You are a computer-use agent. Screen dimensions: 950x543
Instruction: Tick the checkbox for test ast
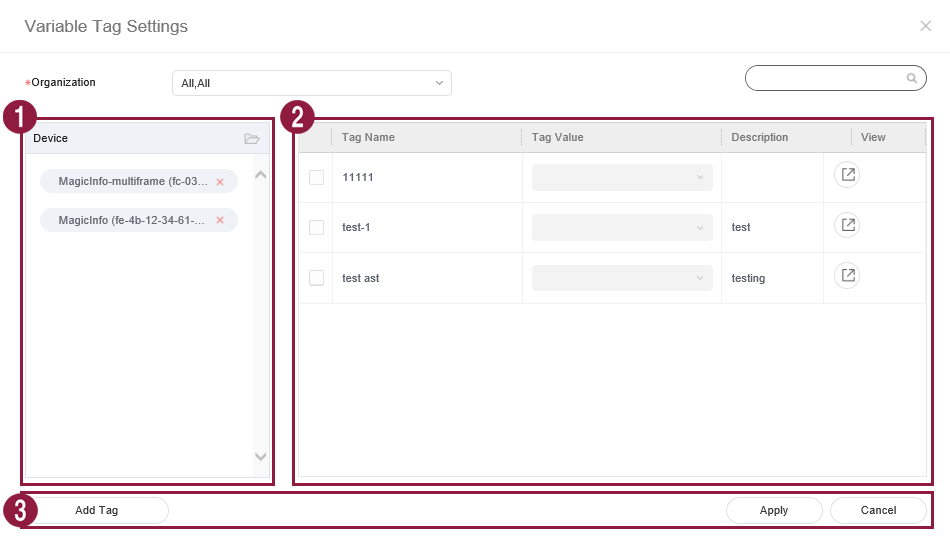click(x=316, y=278)
